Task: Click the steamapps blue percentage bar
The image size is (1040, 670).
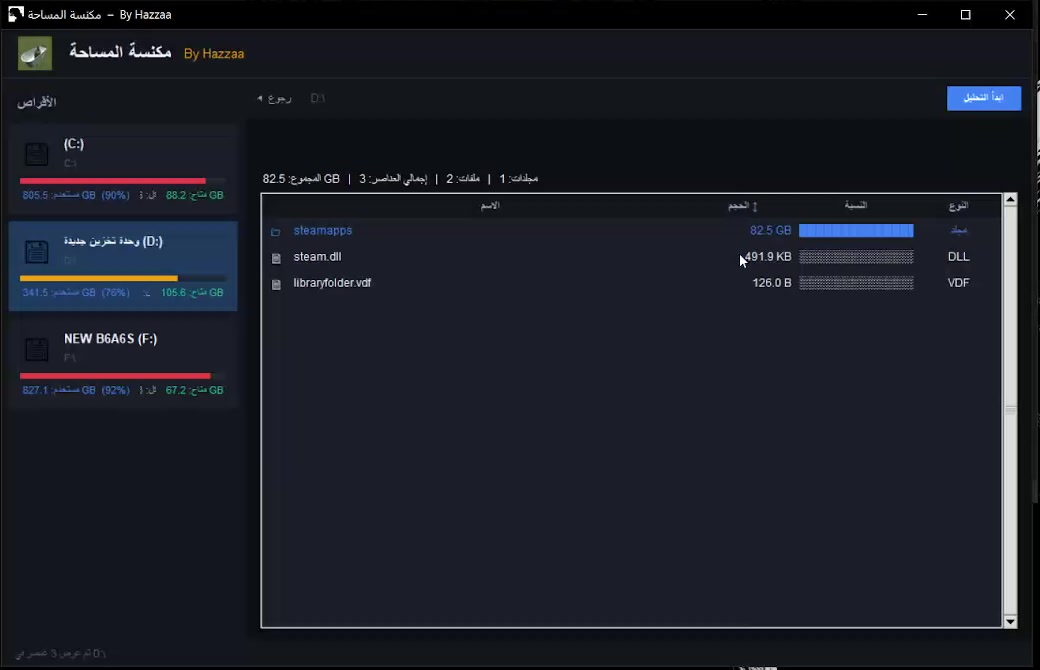Action: coord(856,231)
